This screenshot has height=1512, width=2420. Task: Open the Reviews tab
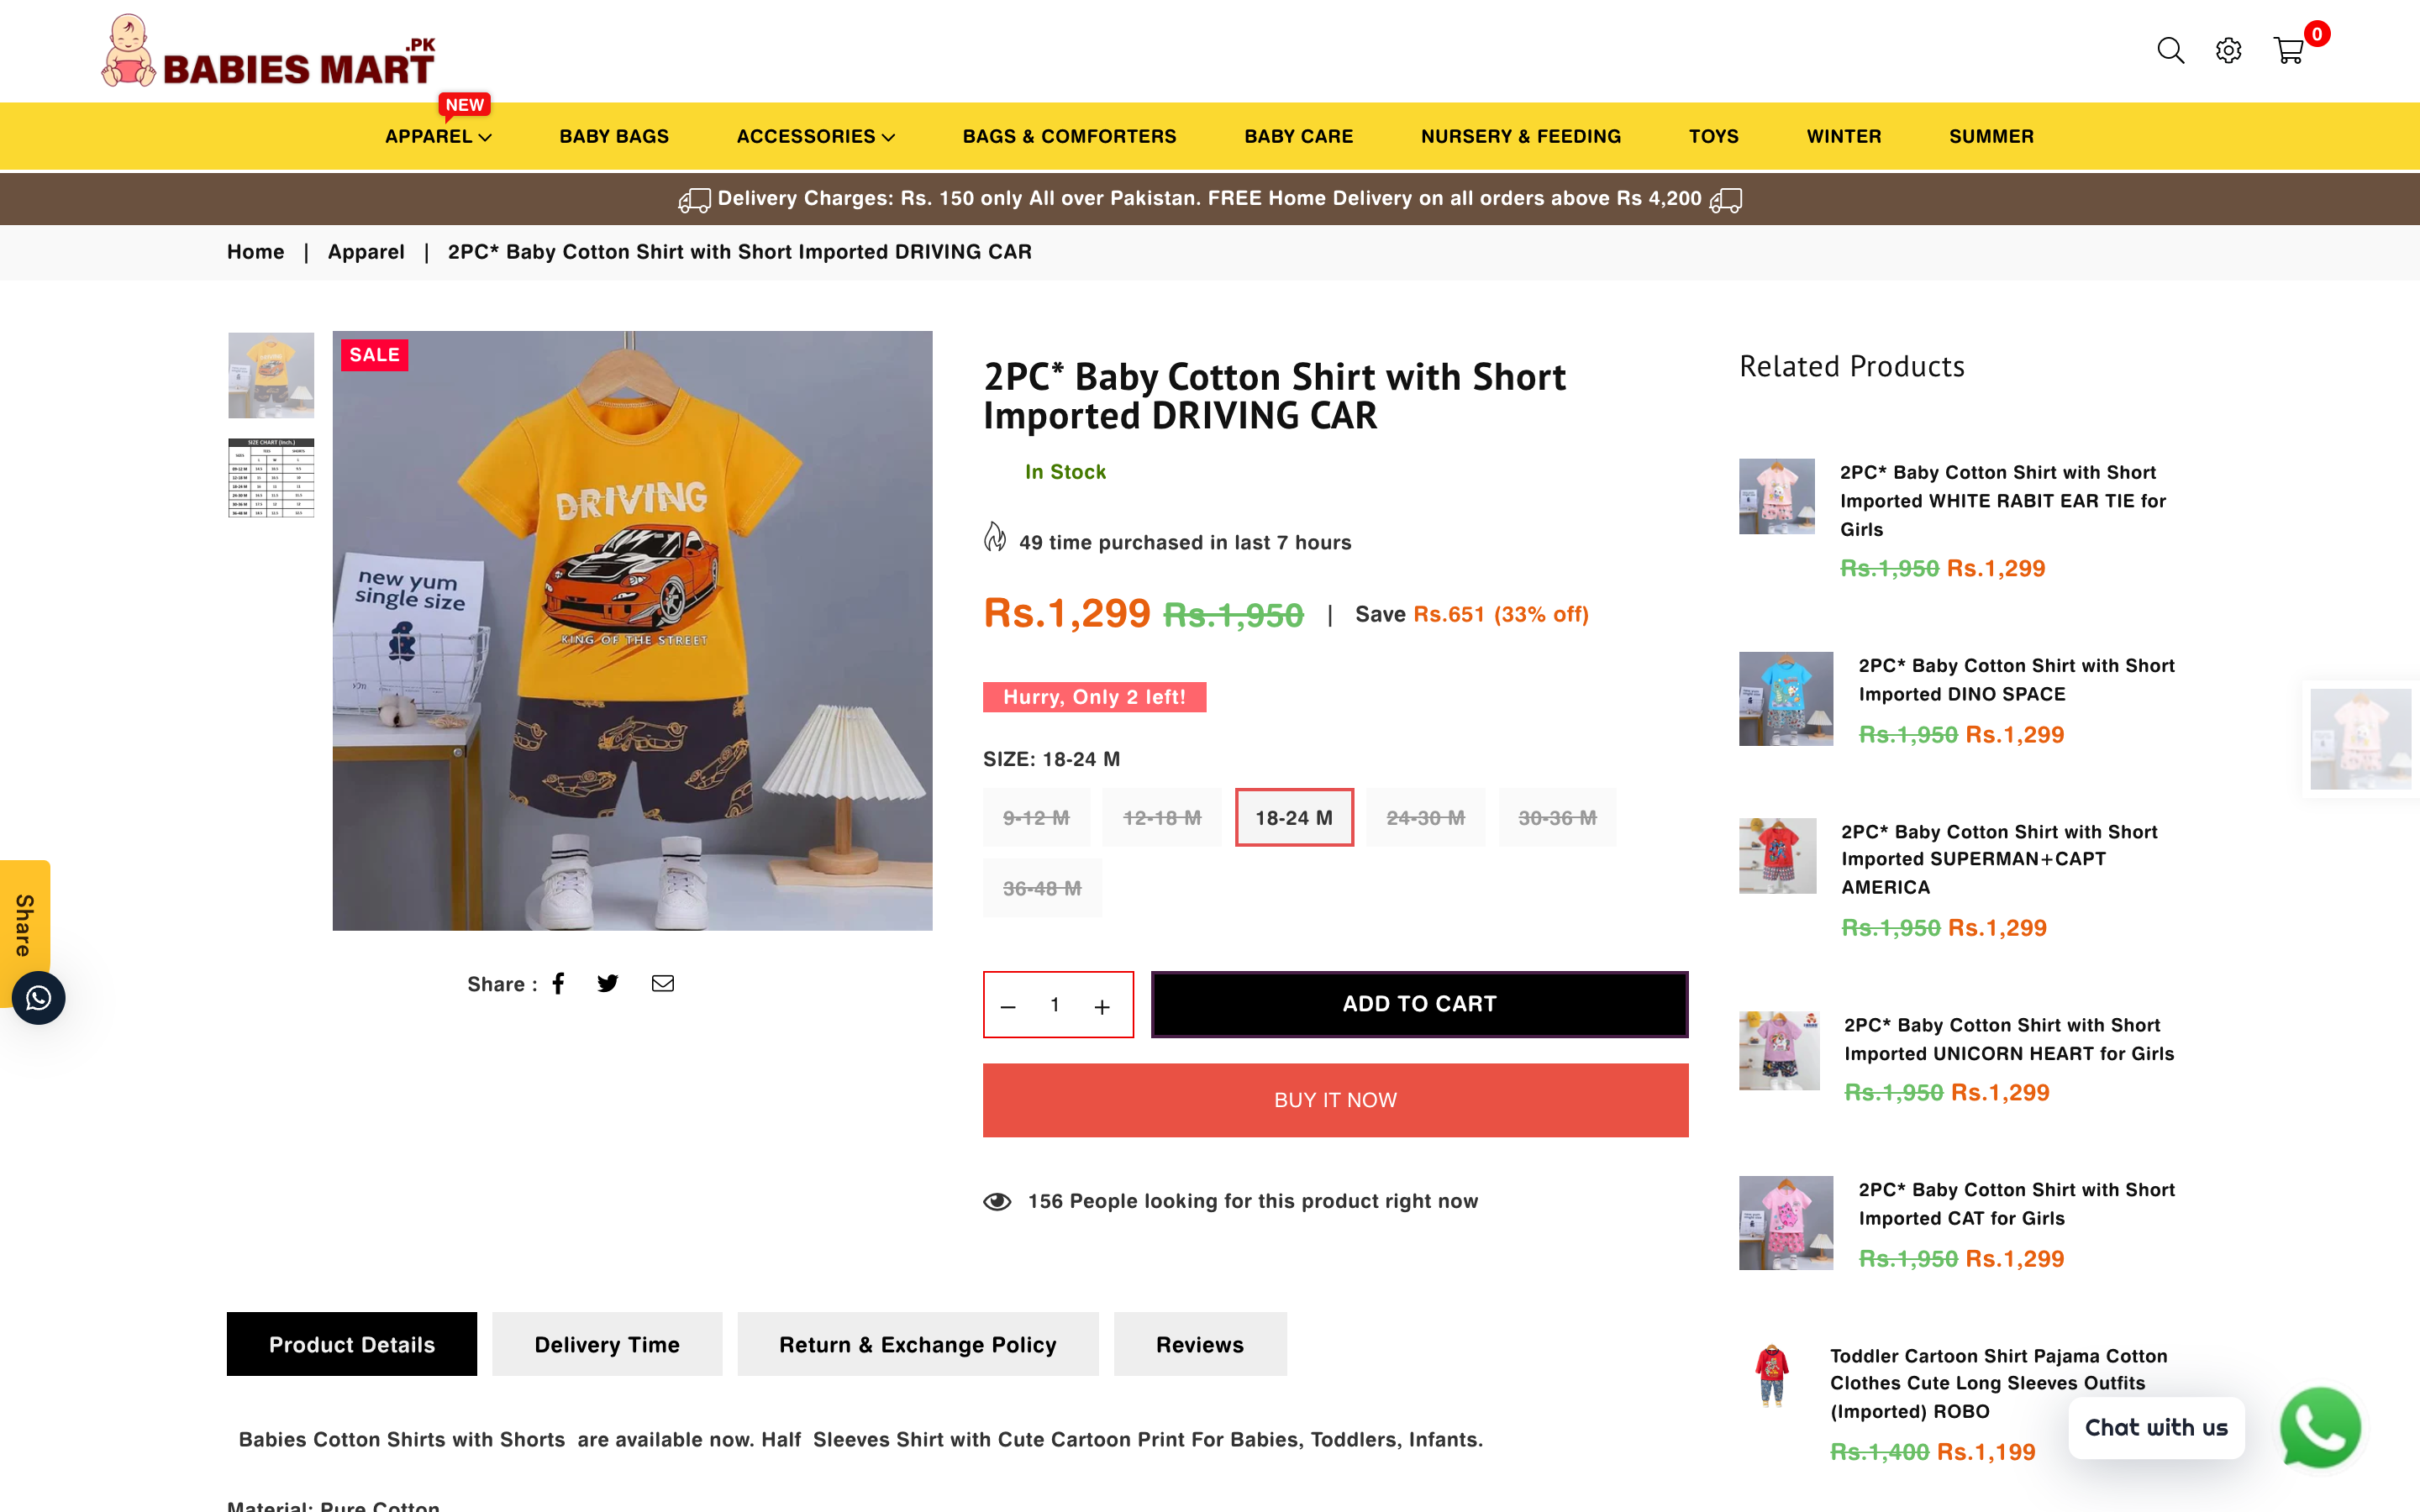(1200, 1344)
